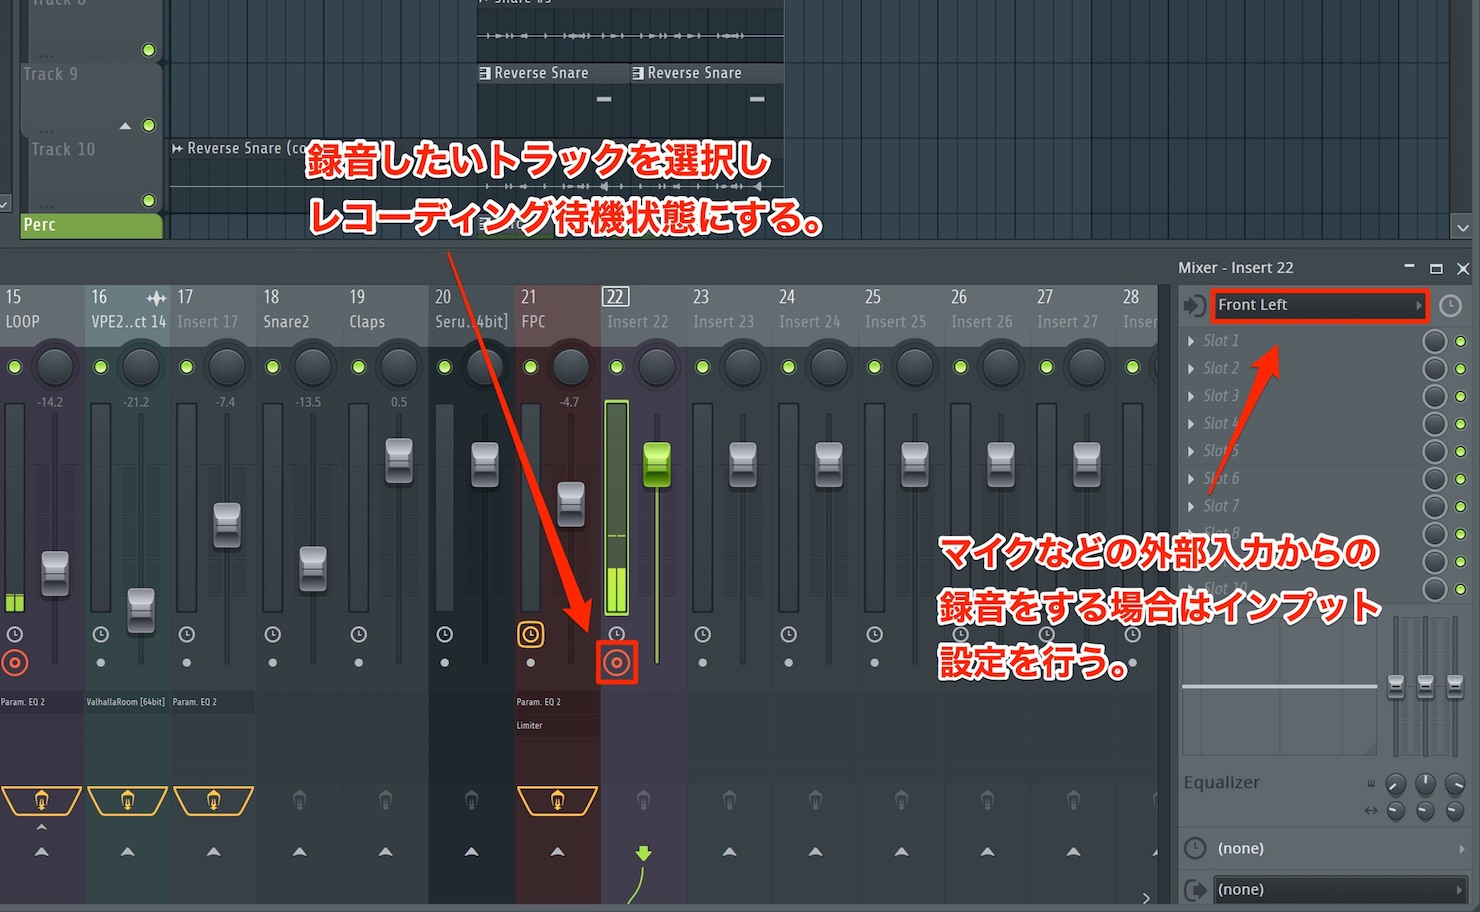Click the up arrow on playlist Track 9

[125, 126]
